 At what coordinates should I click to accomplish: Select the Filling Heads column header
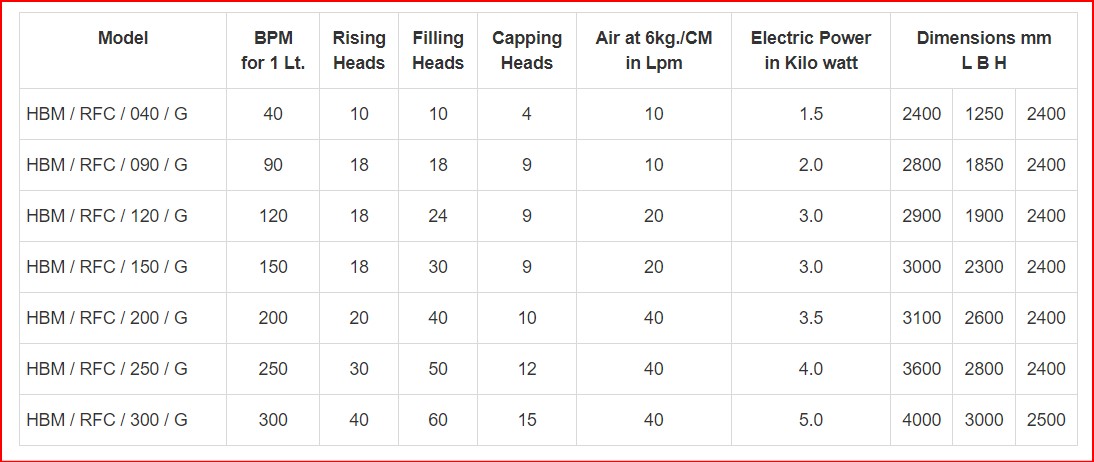pyautogui.click(x=437, y=50)
